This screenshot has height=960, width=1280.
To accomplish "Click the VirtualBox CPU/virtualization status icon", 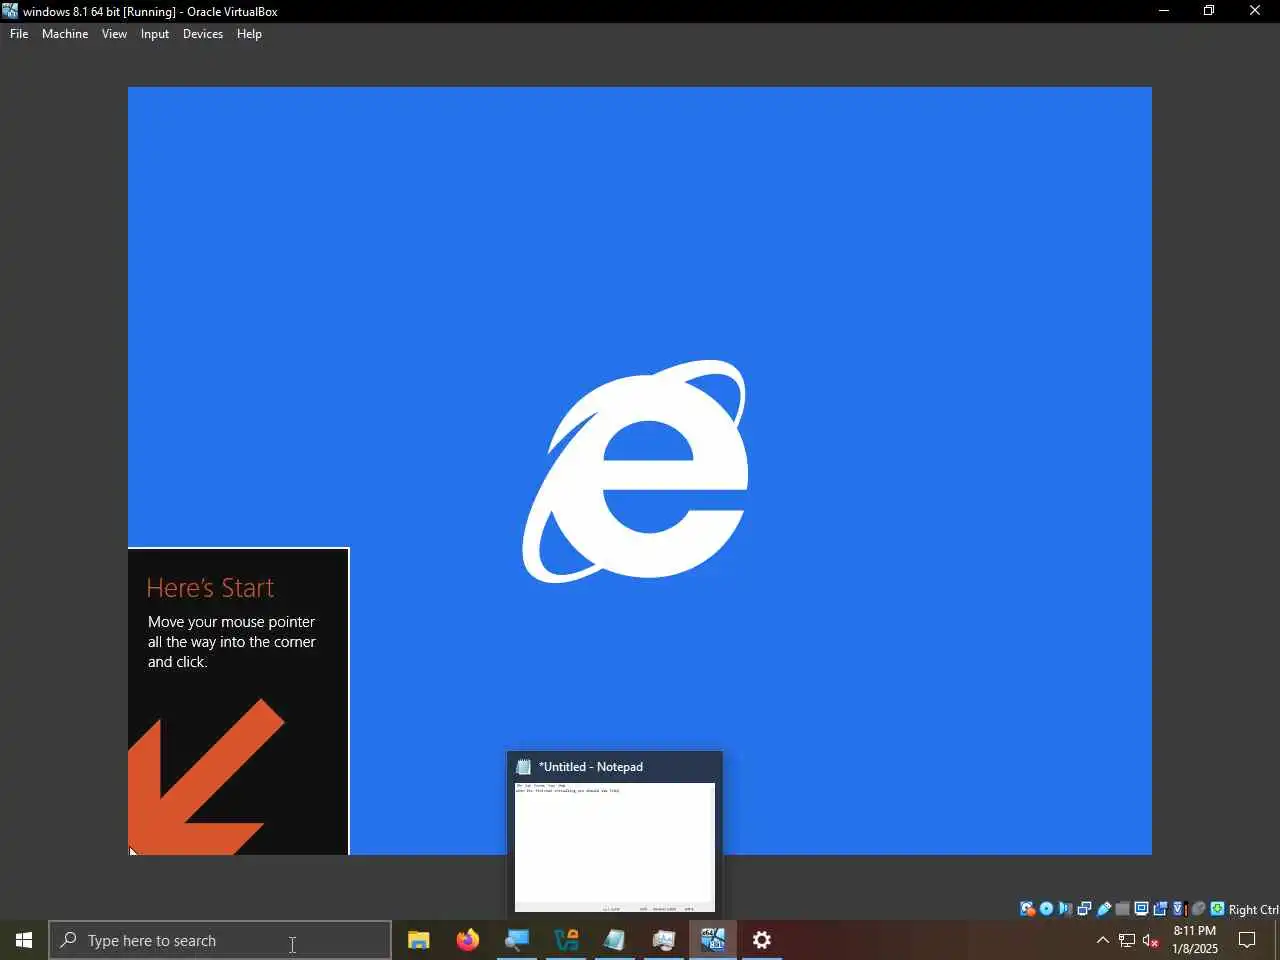I will (1179, 908).
